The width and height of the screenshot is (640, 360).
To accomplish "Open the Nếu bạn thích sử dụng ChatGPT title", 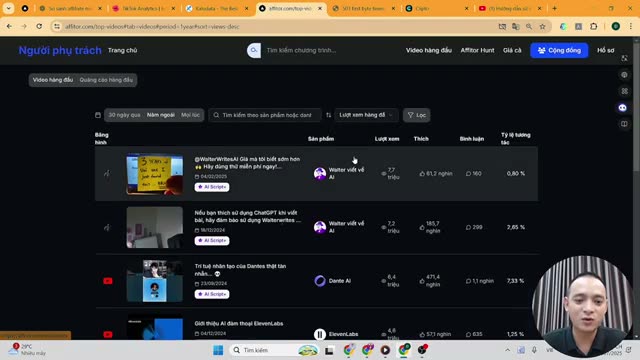I will [x=248, y=216].
